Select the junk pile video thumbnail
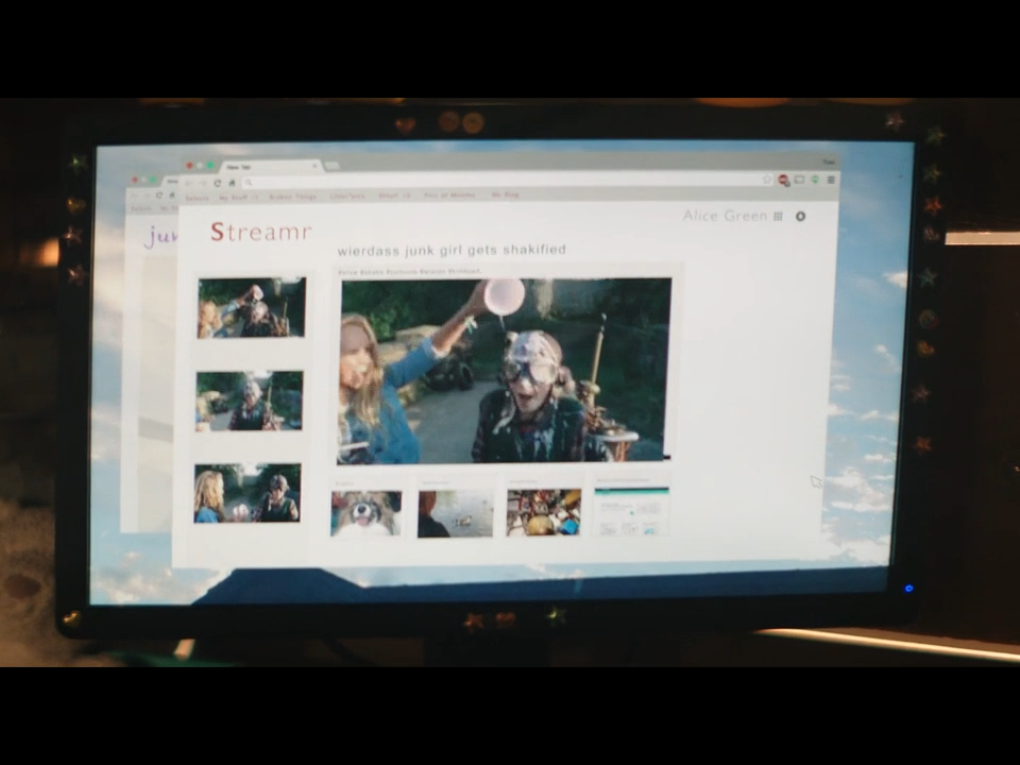 [543, 512]
